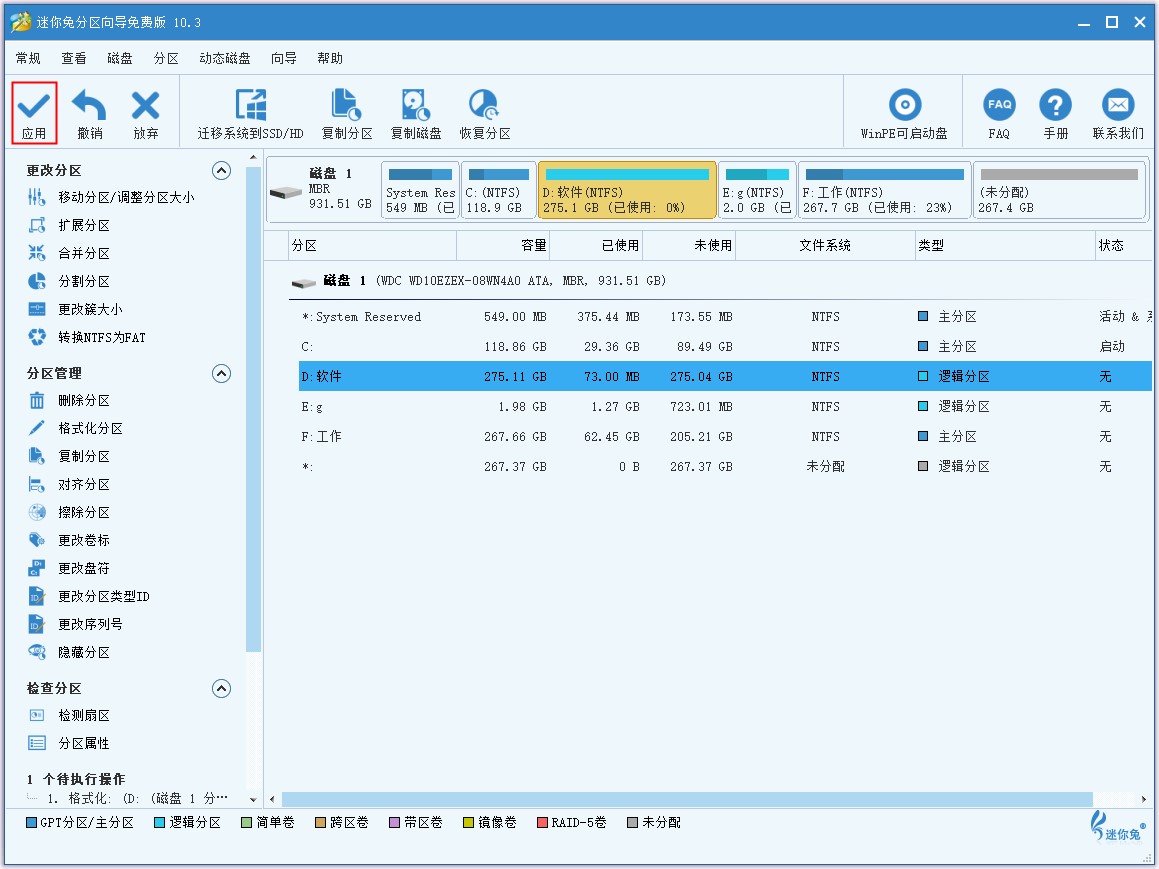Select C: (NTFS) block in disk map
The height and width of the screenshot is (869, 1159).
point(499,191)
